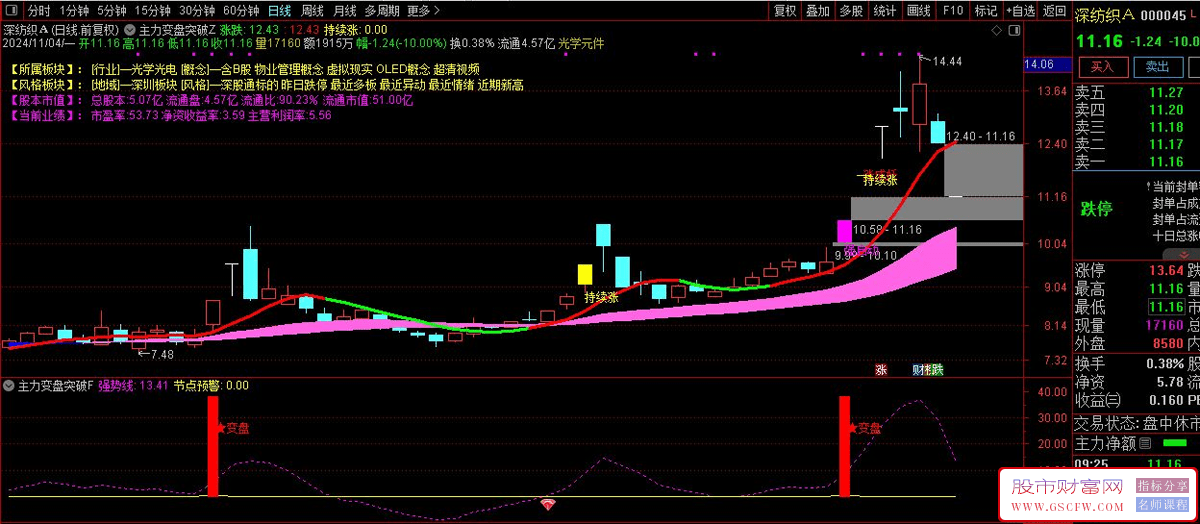The image size is (1200, 524).
Task: Click the green 跌停 status label
Action: [x=1096, y=209]
